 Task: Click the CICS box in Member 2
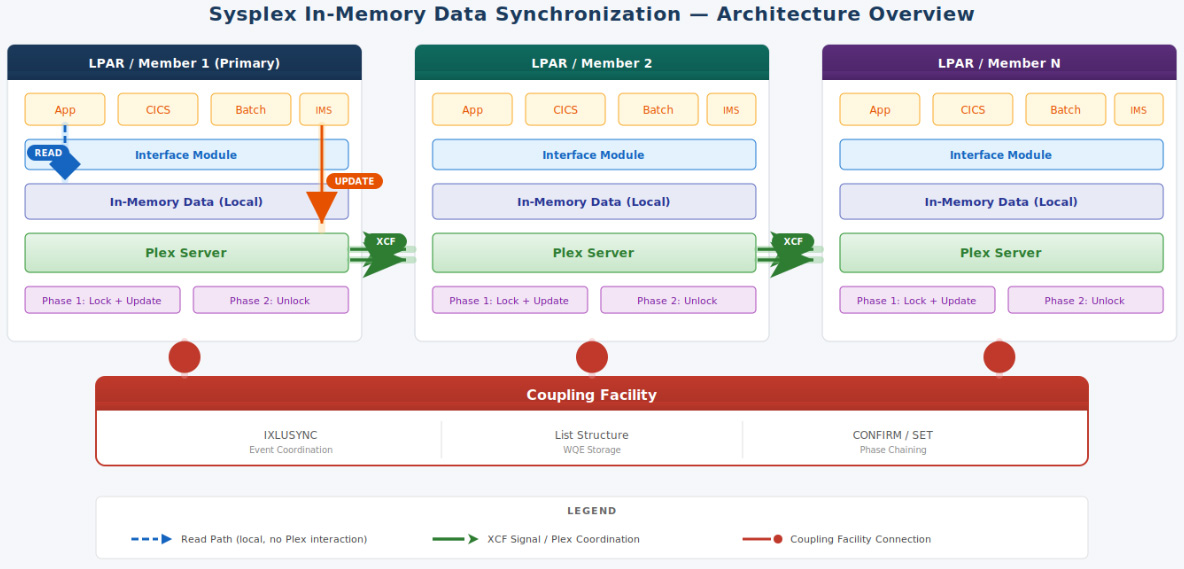[566, 109]
